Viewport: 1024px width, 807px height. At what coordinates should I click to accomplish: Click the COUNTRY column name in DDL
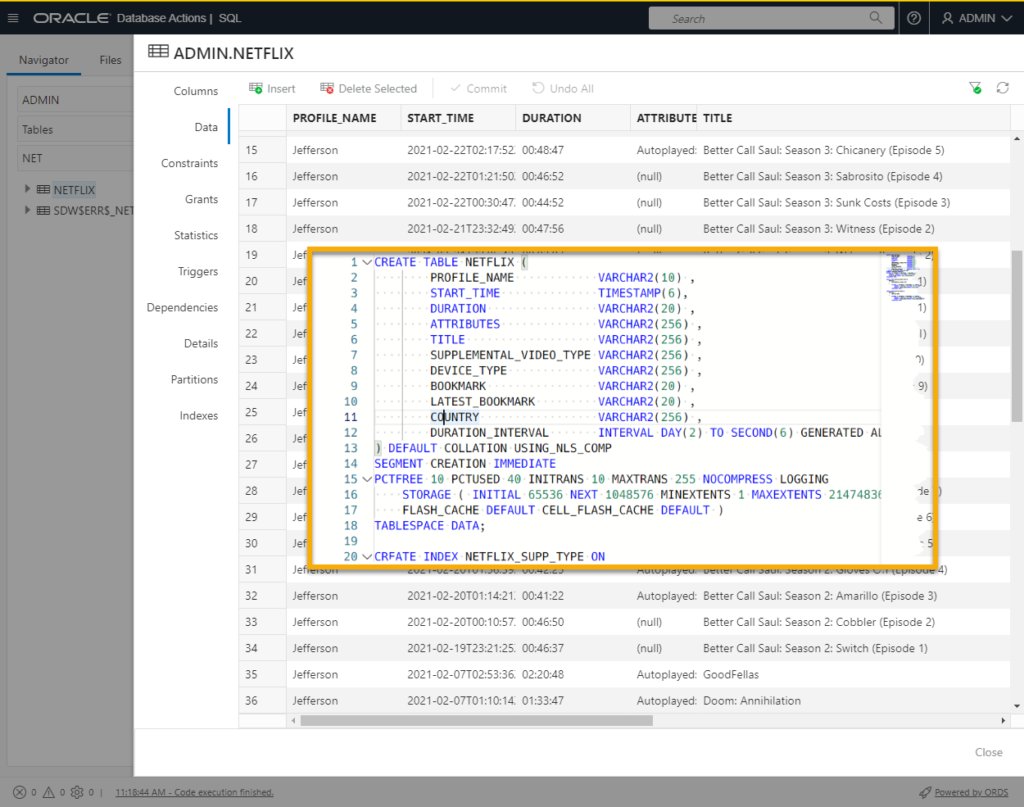(455, 417)
